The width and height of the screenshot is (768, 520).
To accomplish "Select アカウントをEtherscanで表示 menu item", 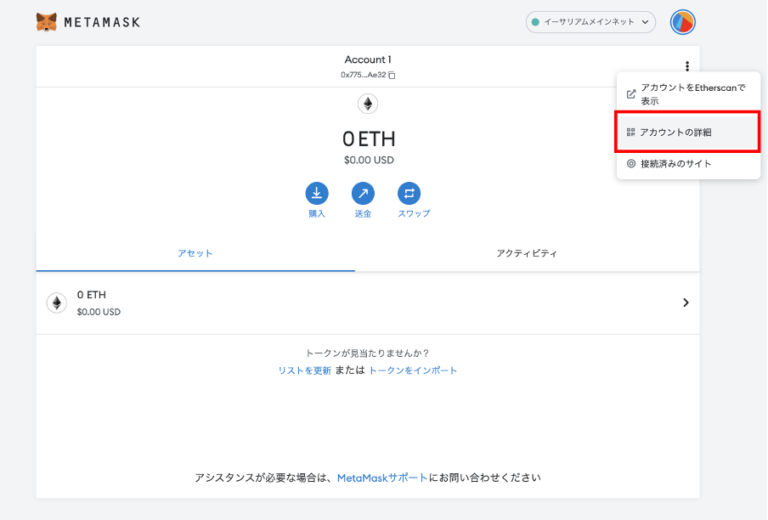I will pos(692,94).
